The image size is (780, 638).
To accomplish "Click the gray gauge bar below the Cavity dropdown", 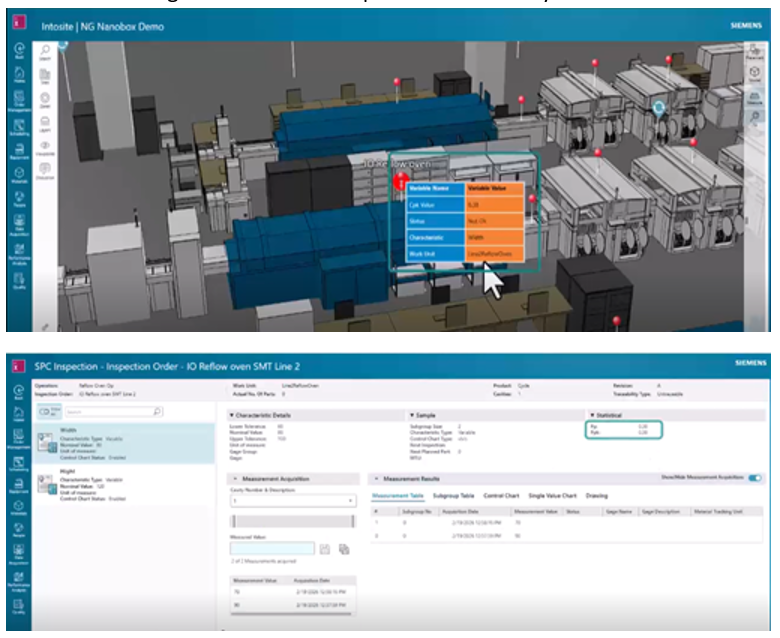I will pos(293,521).
